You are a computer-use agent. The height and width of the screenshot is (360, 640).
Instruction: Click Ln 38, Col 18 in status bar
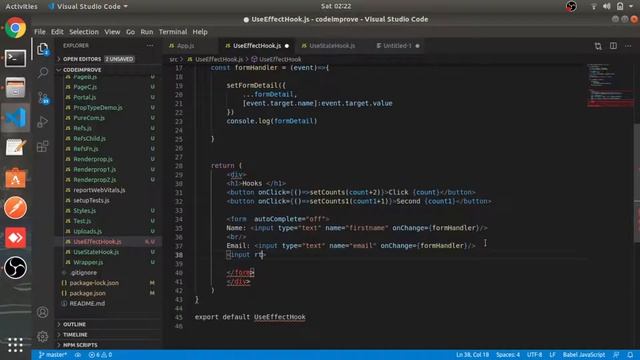click(472, 355)
